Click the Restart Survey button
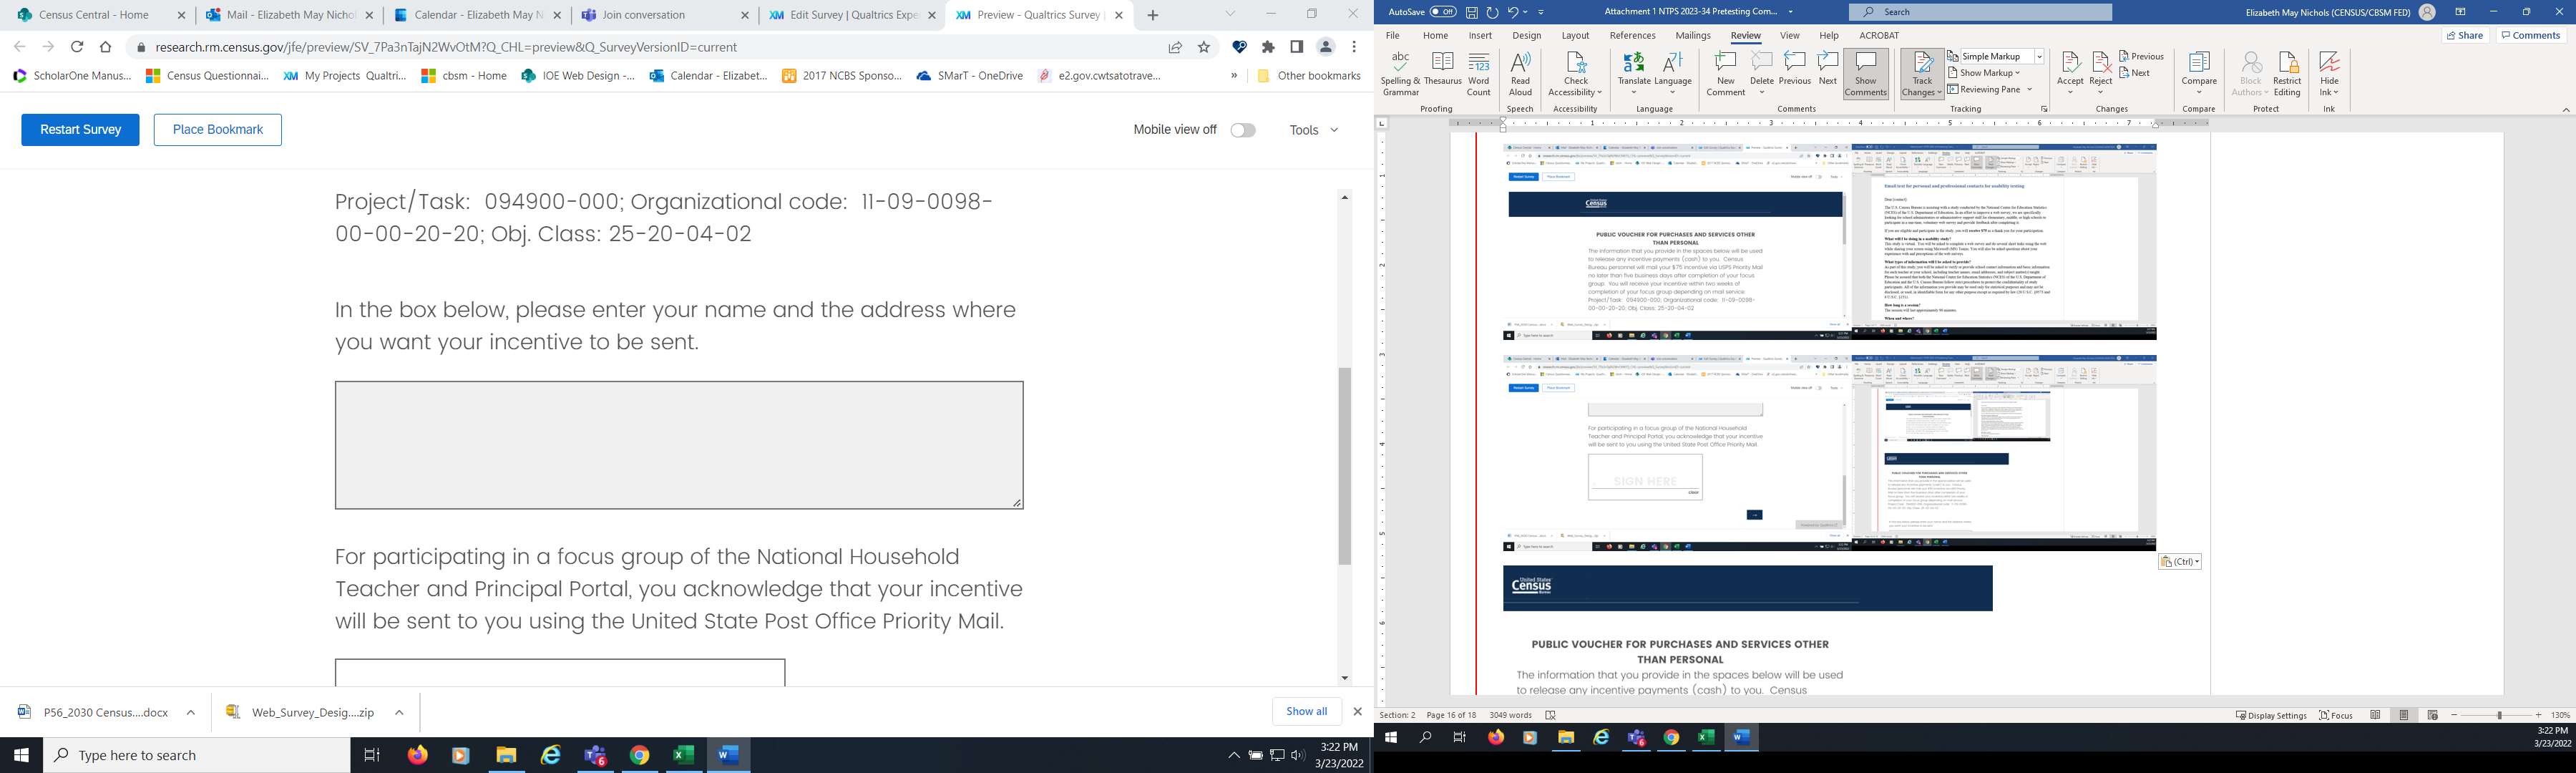Image resolution: width=2576 pixels, height=773 pixels. 80,130
